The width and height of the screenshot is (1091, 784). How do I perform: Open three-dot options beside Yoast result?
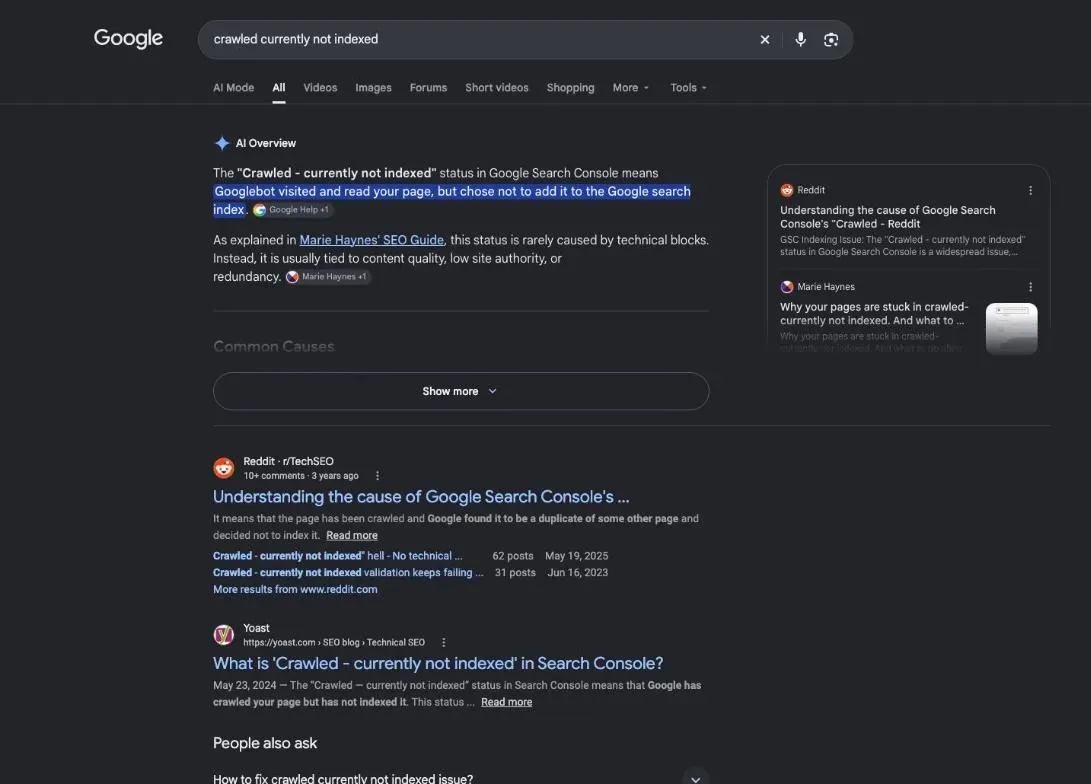443,643
